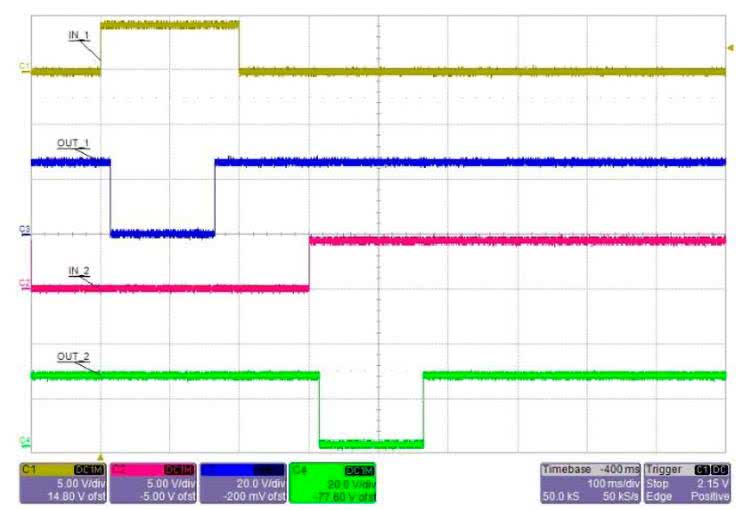Open the Timebase settings descriptor
Screen dimensions: 740x510
point(589,483)
